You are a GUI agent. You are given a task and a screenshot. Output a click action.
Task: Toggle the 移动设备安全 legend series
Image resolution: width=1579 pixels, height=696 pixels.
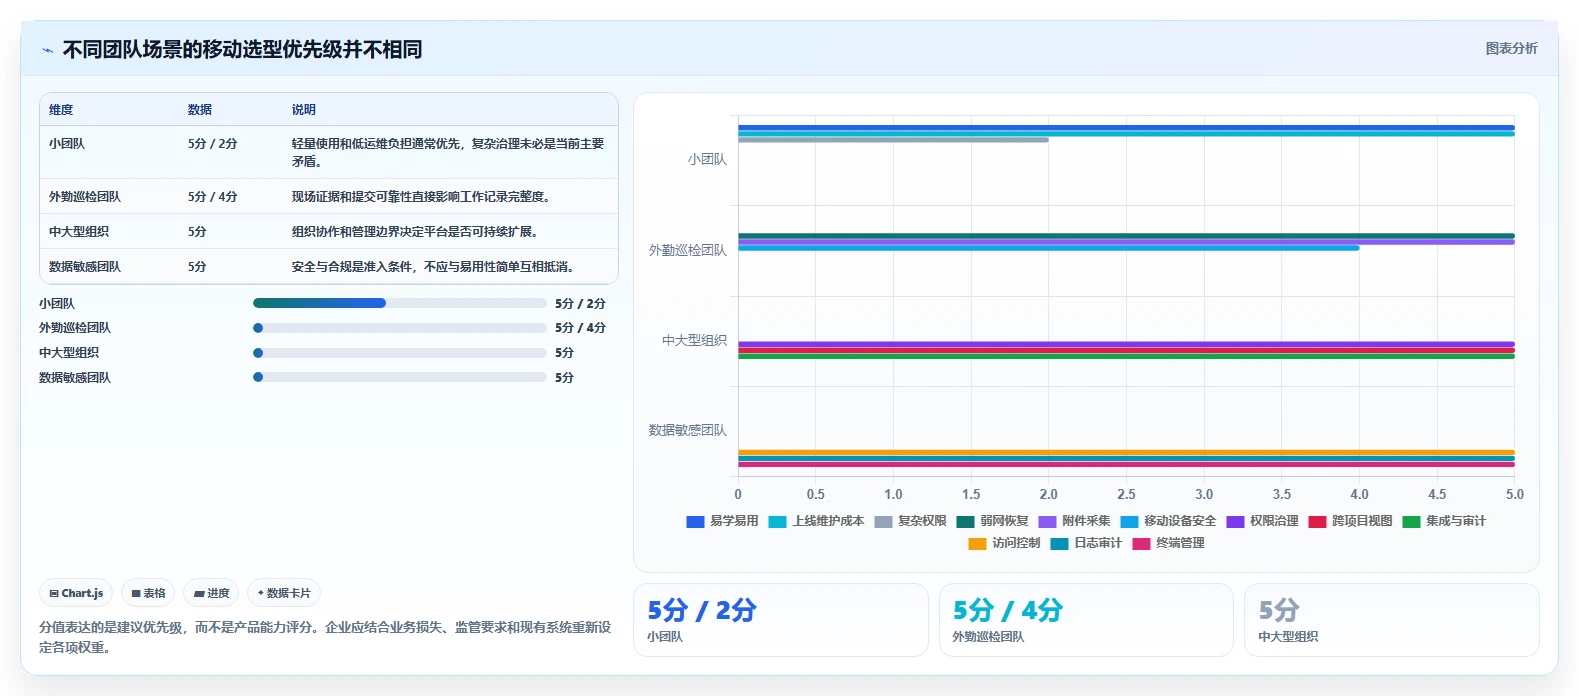(x=1168, y=521)
